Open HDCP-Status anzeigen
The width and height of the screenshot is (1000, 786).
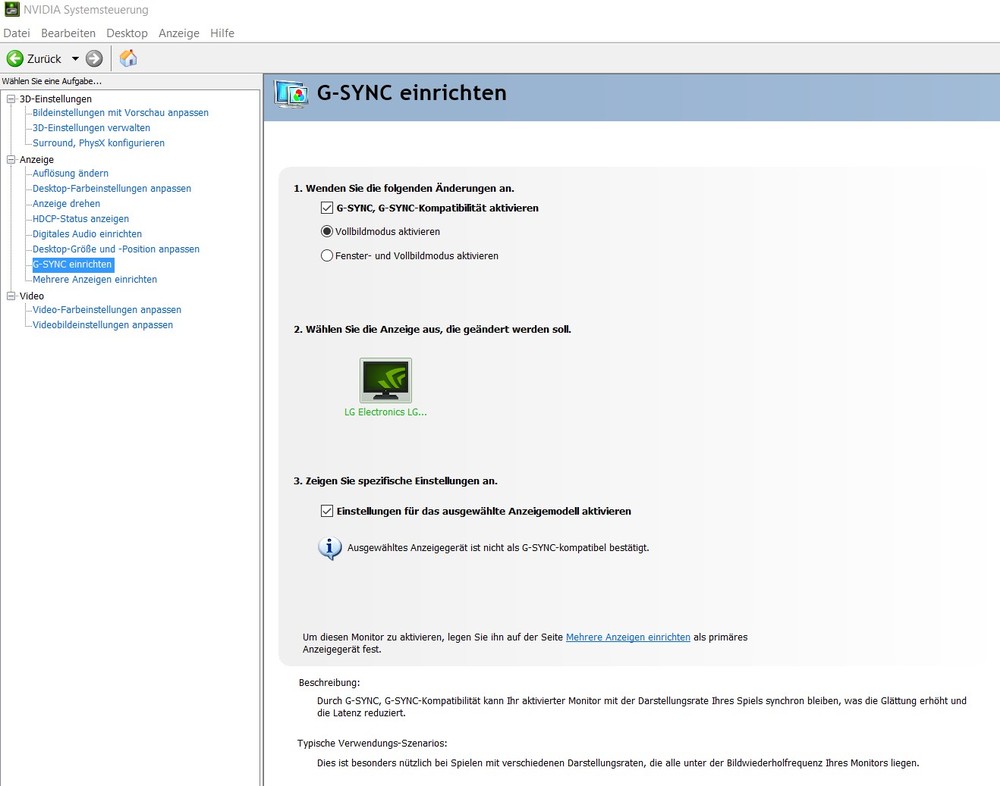point(80,219)
